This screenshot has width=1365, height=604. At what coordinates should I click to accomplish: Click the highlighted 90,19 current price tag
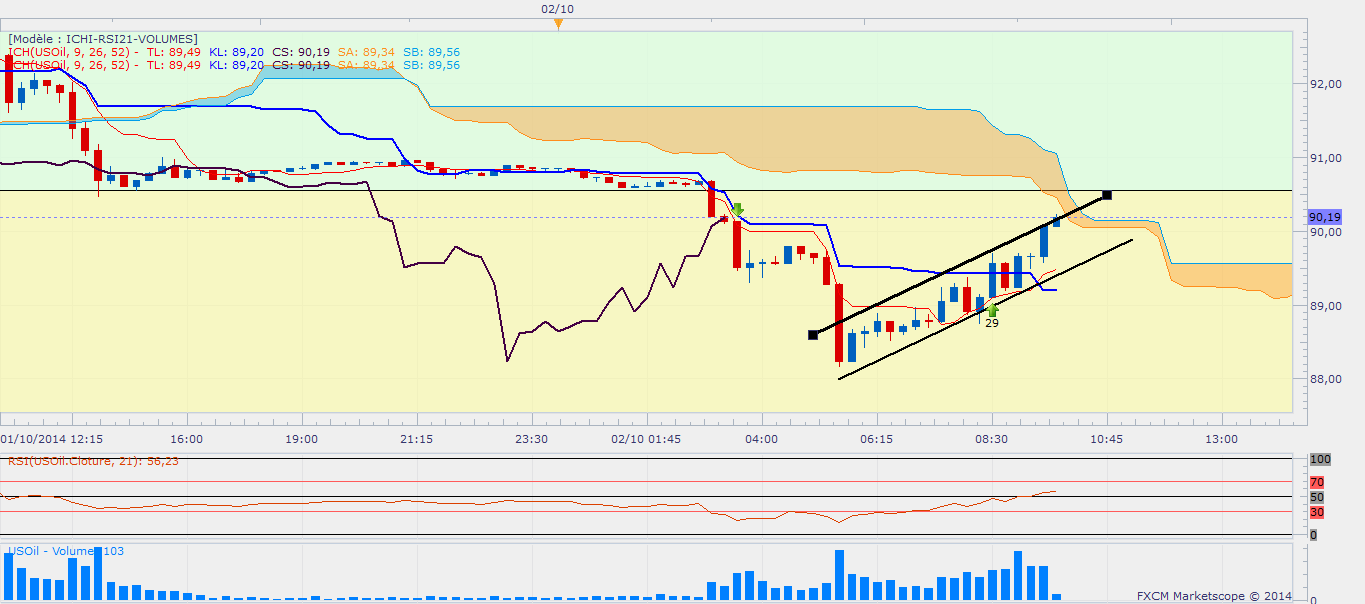1323,217
